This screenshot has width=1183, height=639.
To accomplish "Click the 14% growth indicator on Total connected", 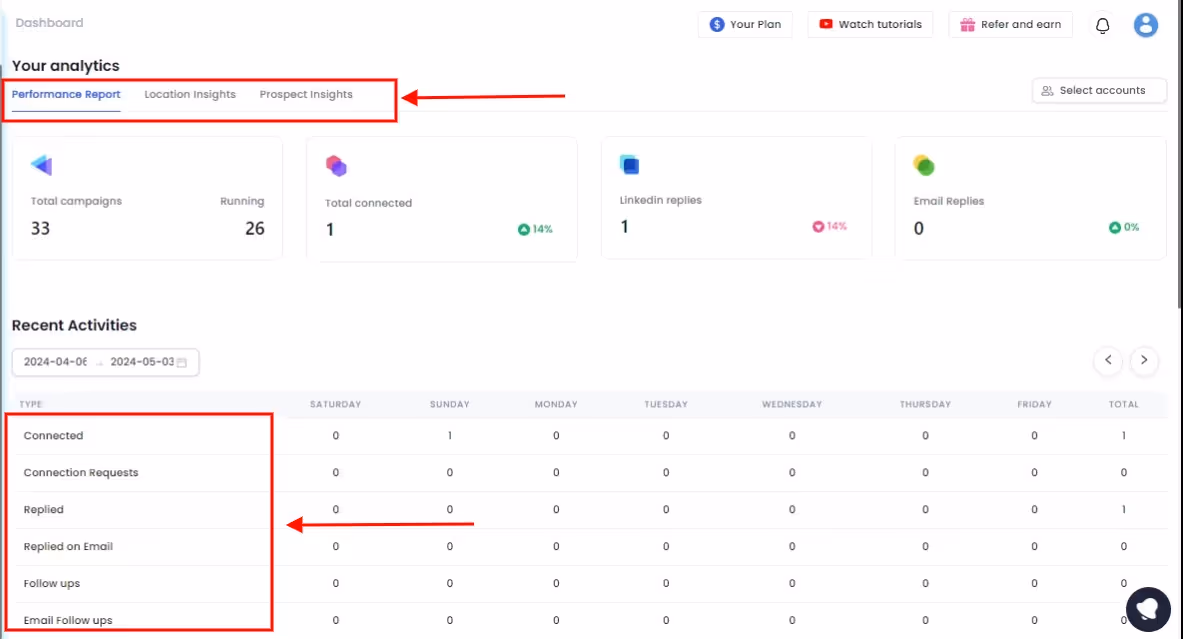I will click(x=534, y=228).
